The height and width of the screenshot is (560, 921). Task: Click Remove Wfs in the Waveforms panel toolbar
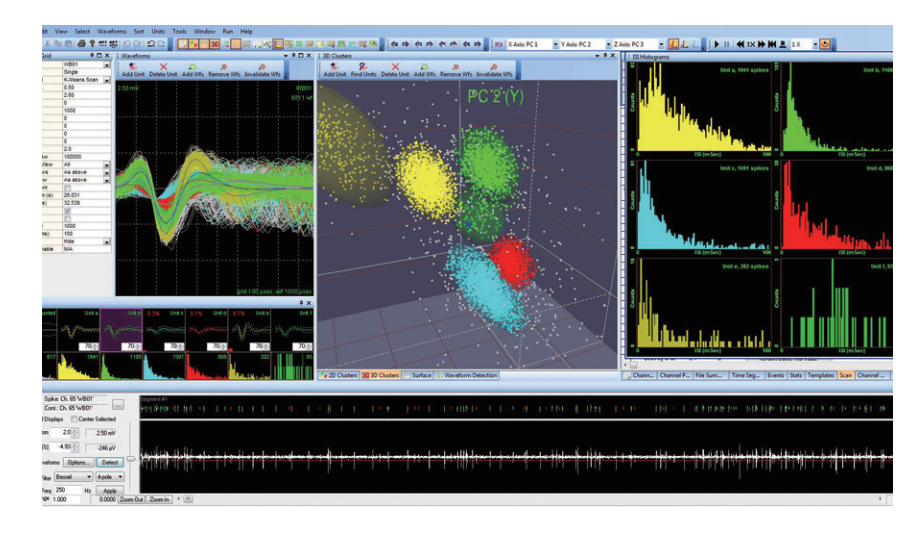pos(224,71)
